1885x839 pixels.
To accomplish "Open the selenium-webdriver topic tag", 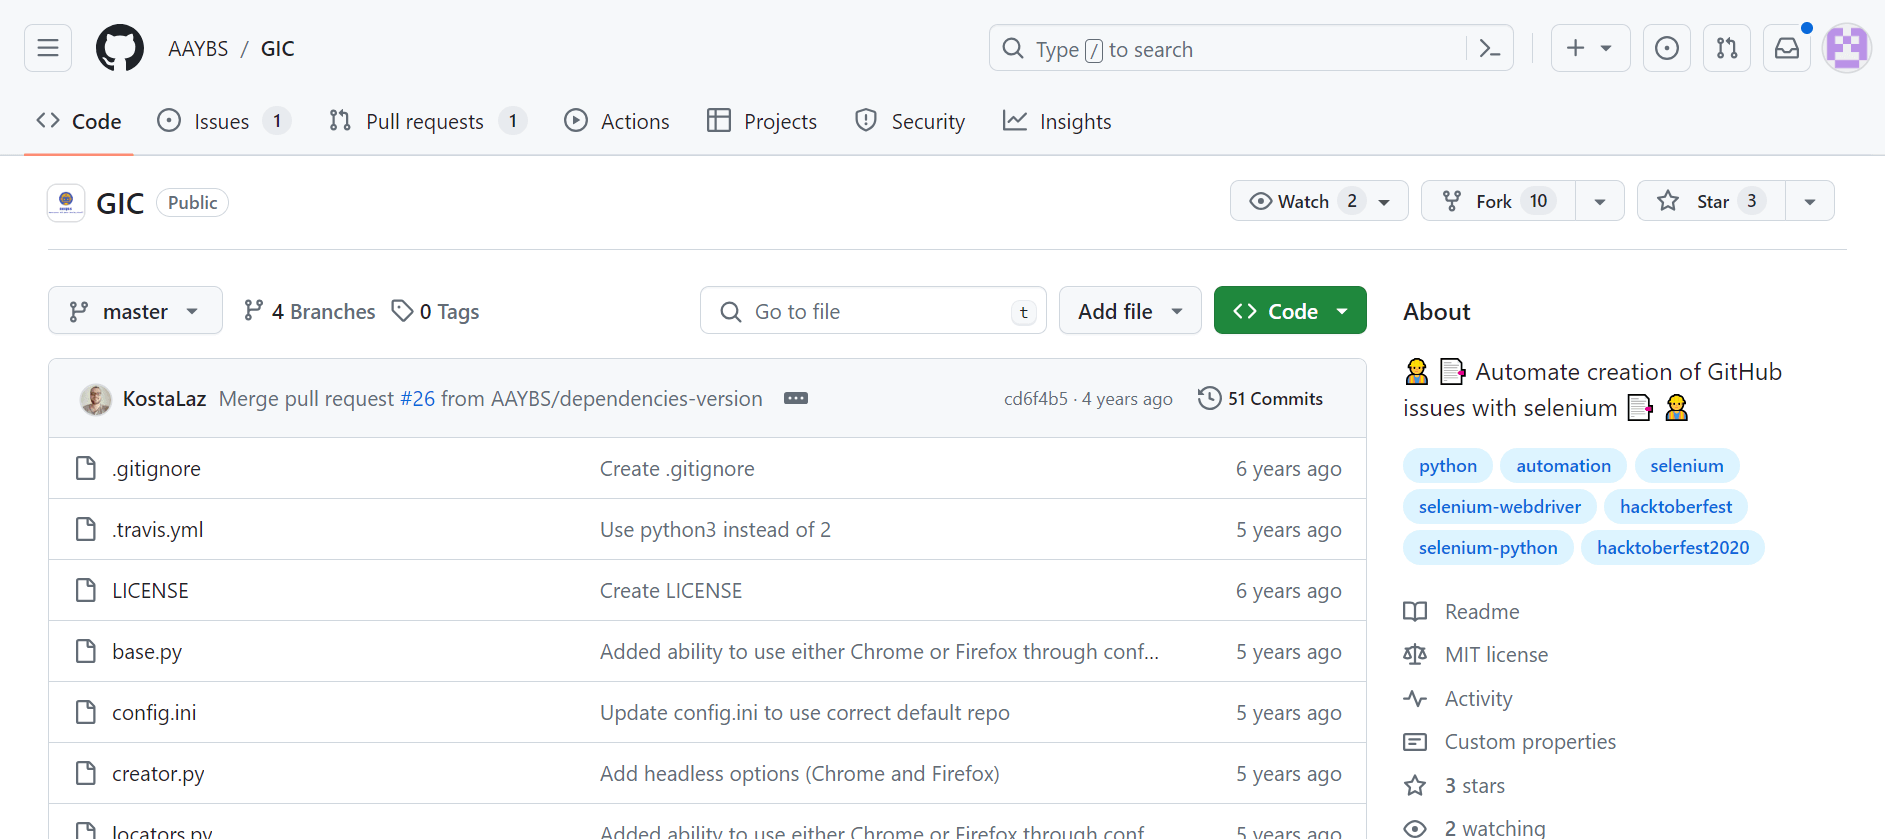I will point(1499,507).
